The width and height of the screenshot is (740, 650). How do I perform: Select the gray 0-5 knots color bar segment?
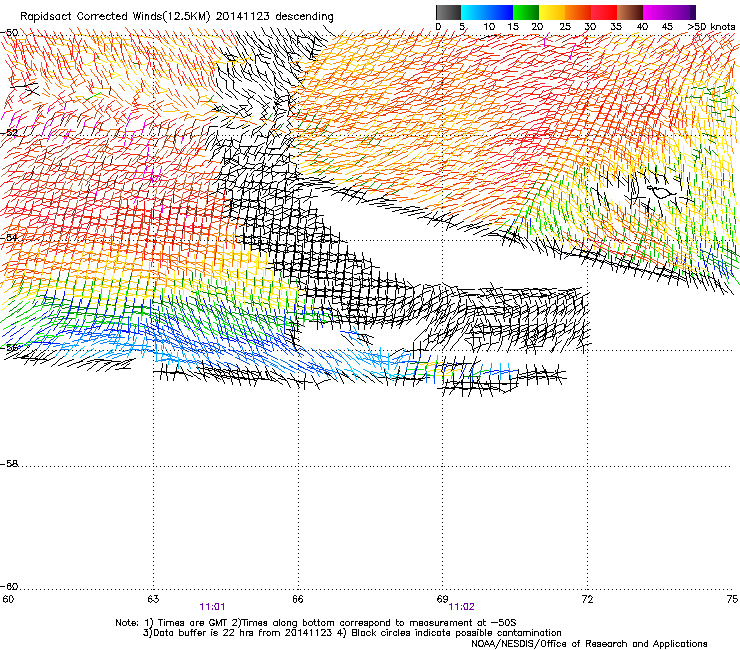pos(448,12)
